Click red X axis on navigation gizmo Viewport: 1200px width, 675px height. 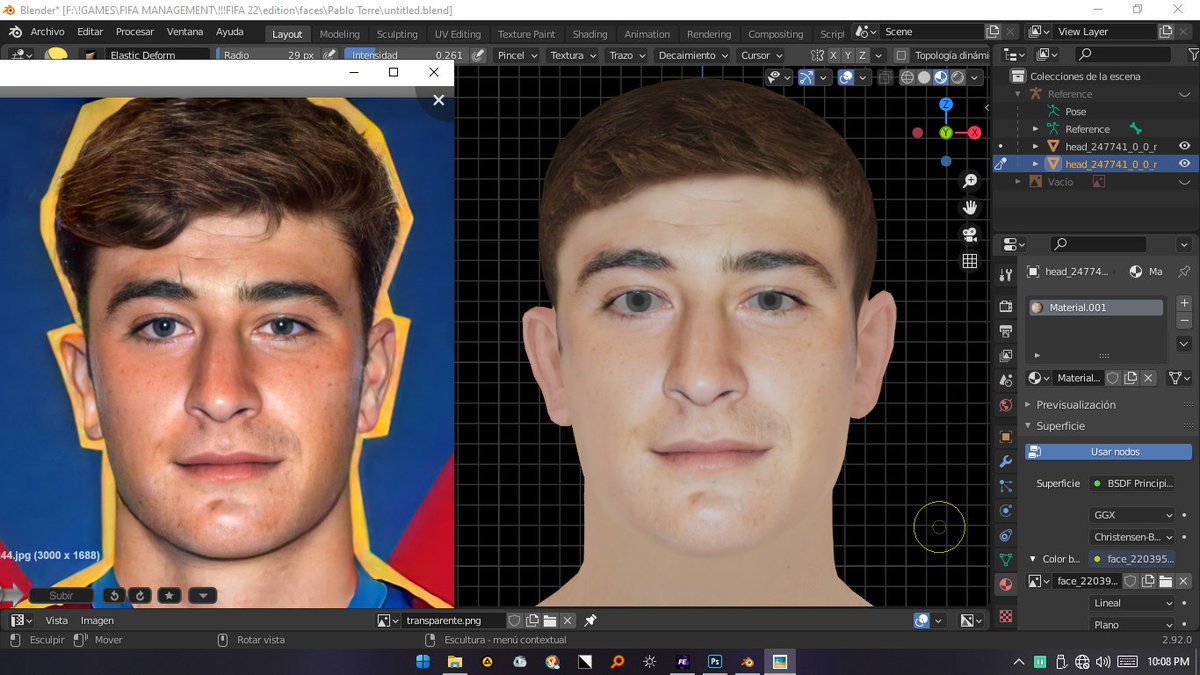974,132
